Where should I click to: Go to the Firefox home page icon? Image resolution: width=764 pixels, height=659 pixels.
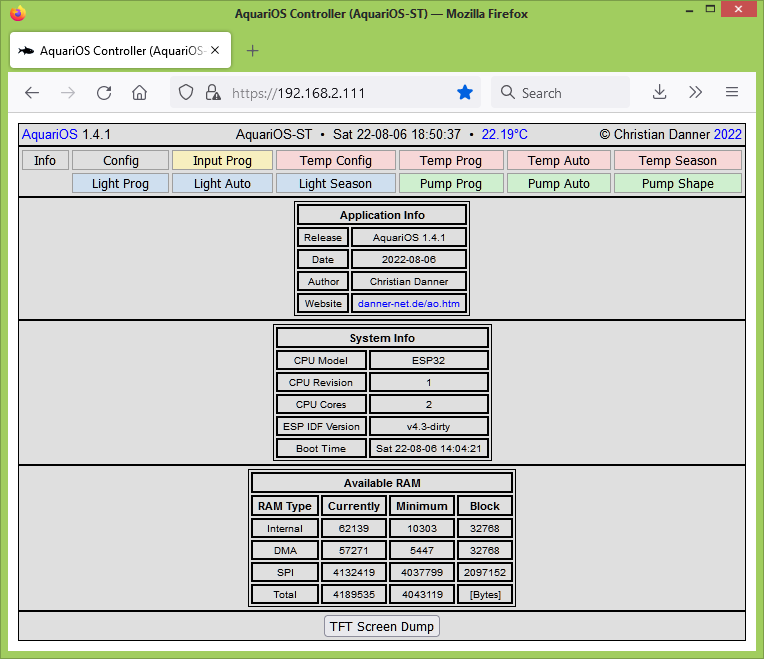pyautogui.click(x=140, y=93)
